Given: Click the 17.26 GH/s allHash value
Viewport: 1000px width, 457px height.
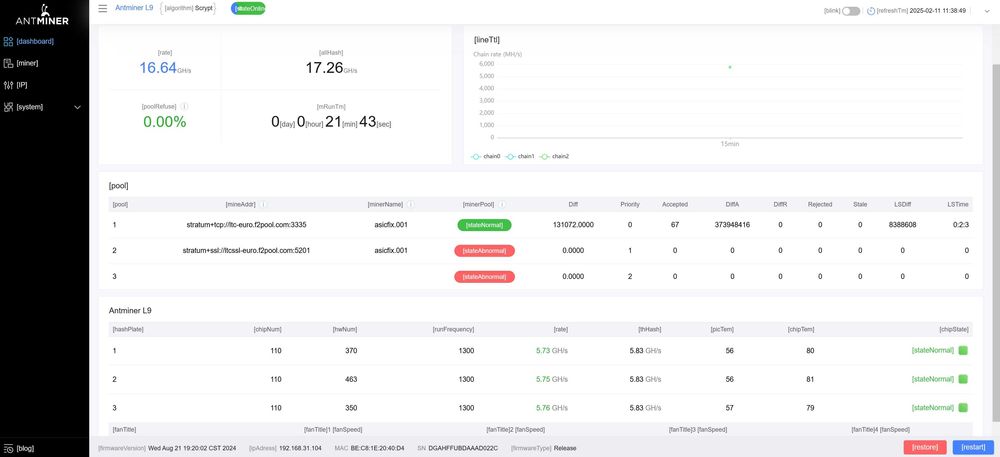Looking at the screenshot, I should tap(331, 68).
